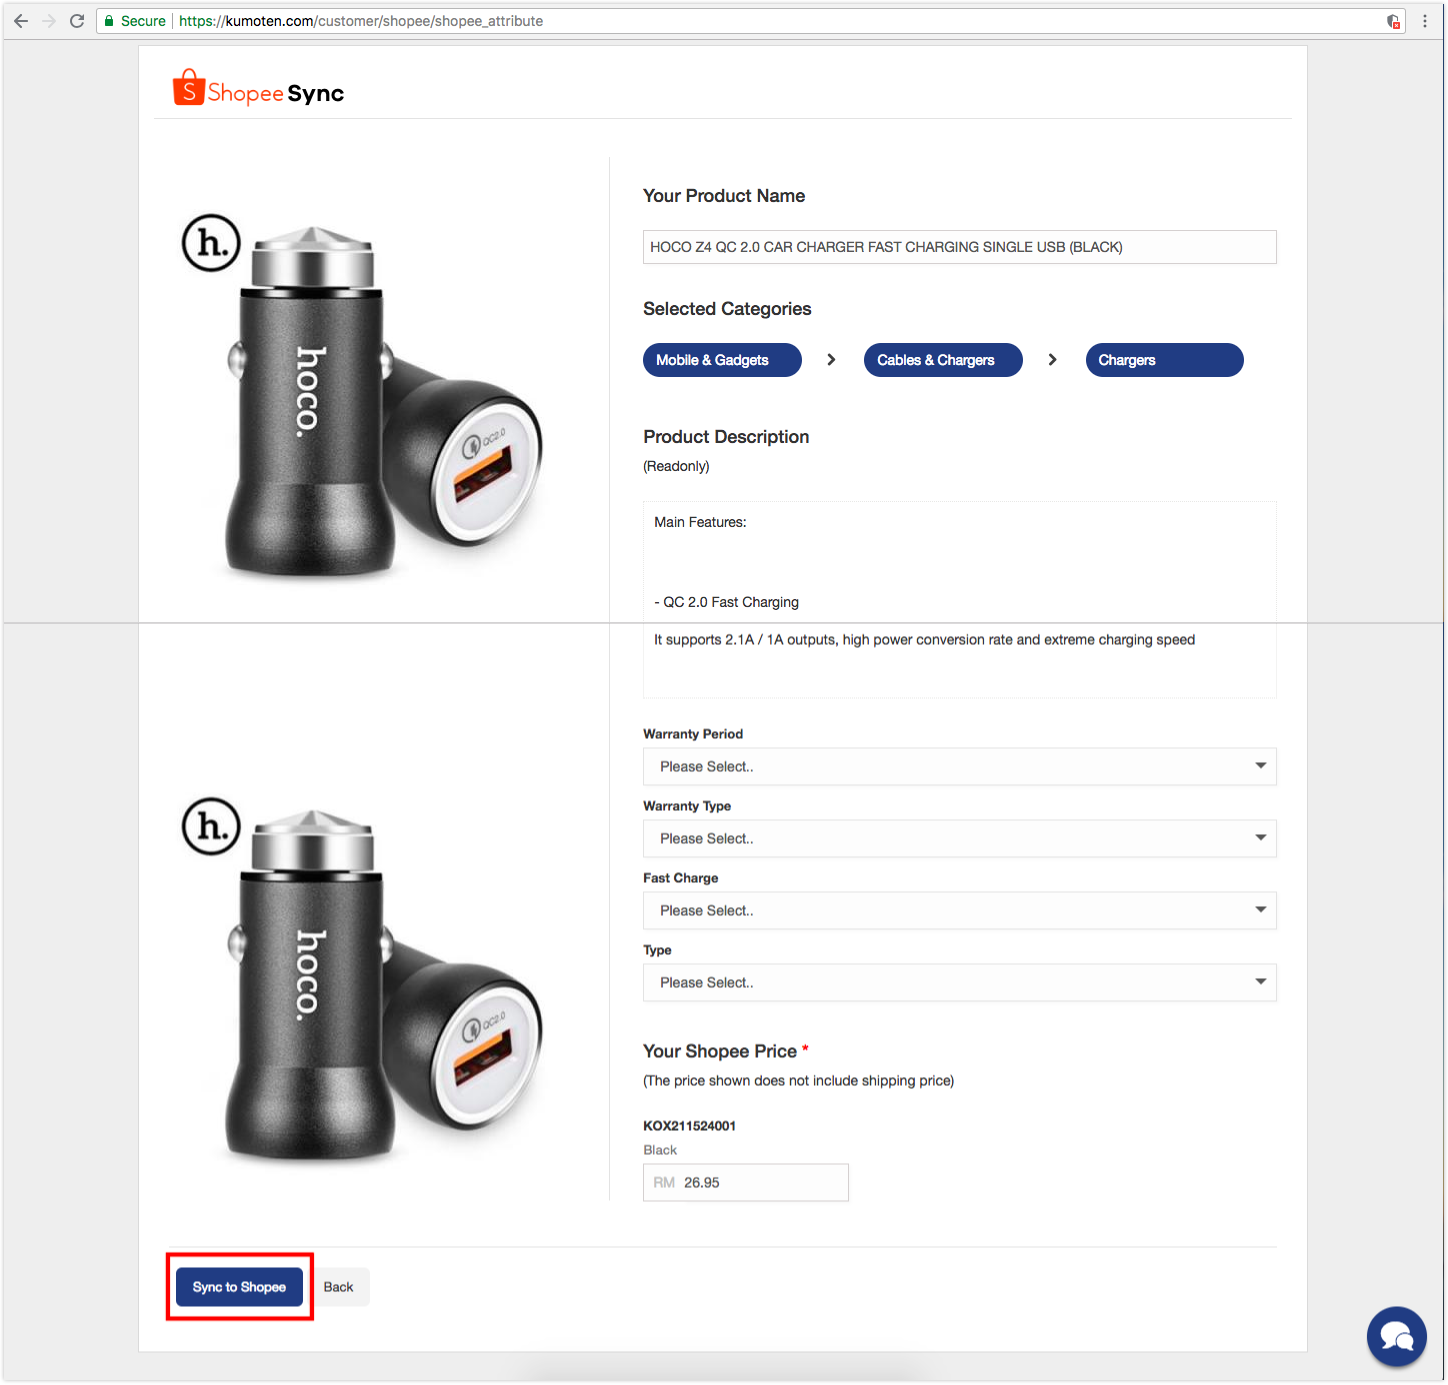Click the secure padlock icon
Image resolution: width=1448 pixels, height=1385 pixels.
(109, 21)
